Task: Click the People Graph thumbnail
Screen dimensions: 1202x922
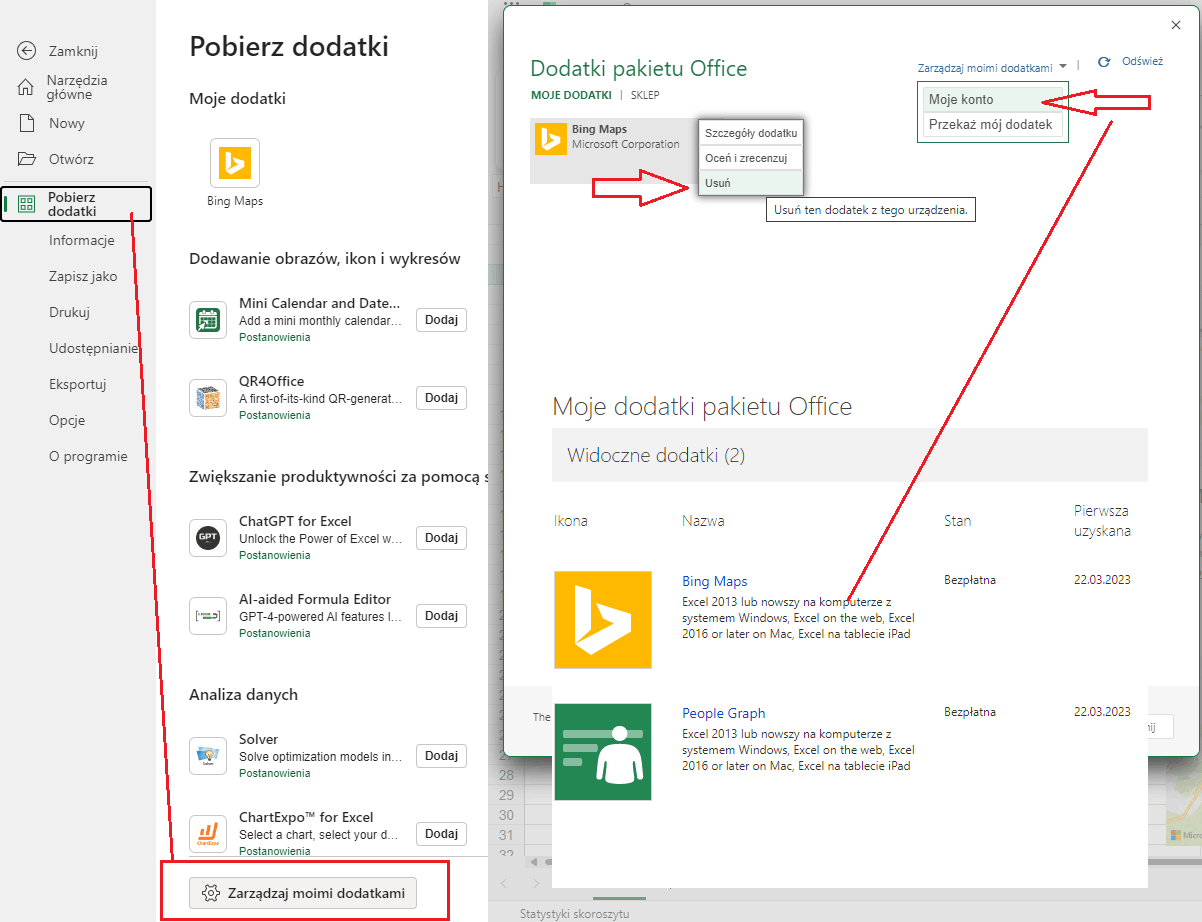Action: [603, 752]
